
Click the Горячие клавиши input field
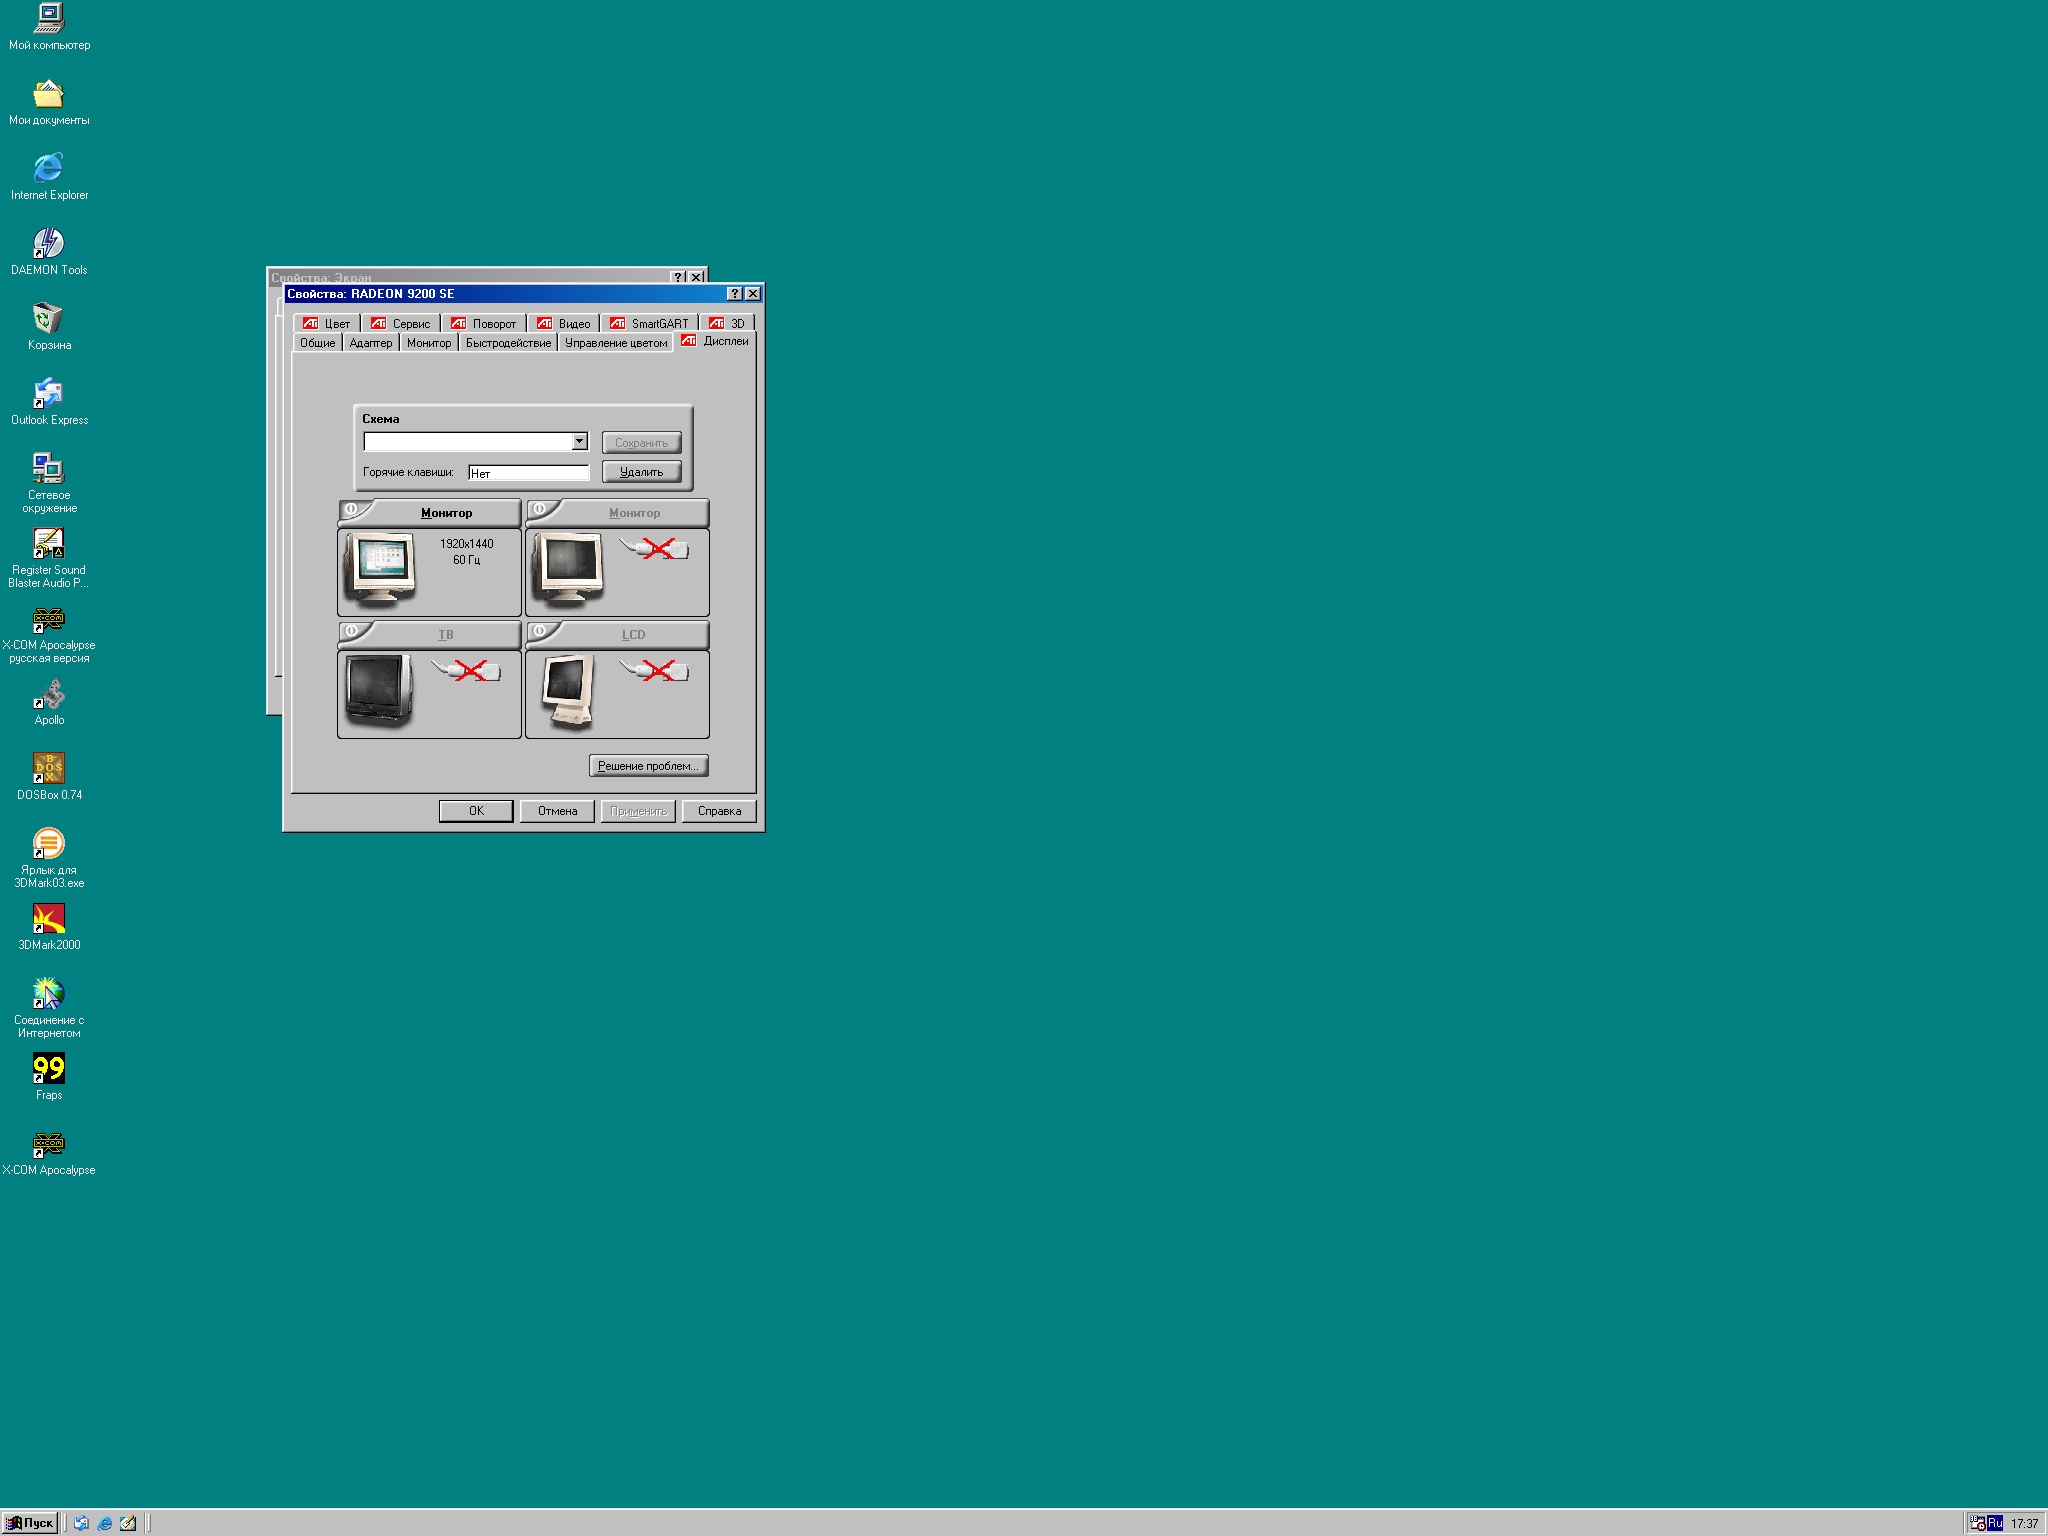(528, 473)
